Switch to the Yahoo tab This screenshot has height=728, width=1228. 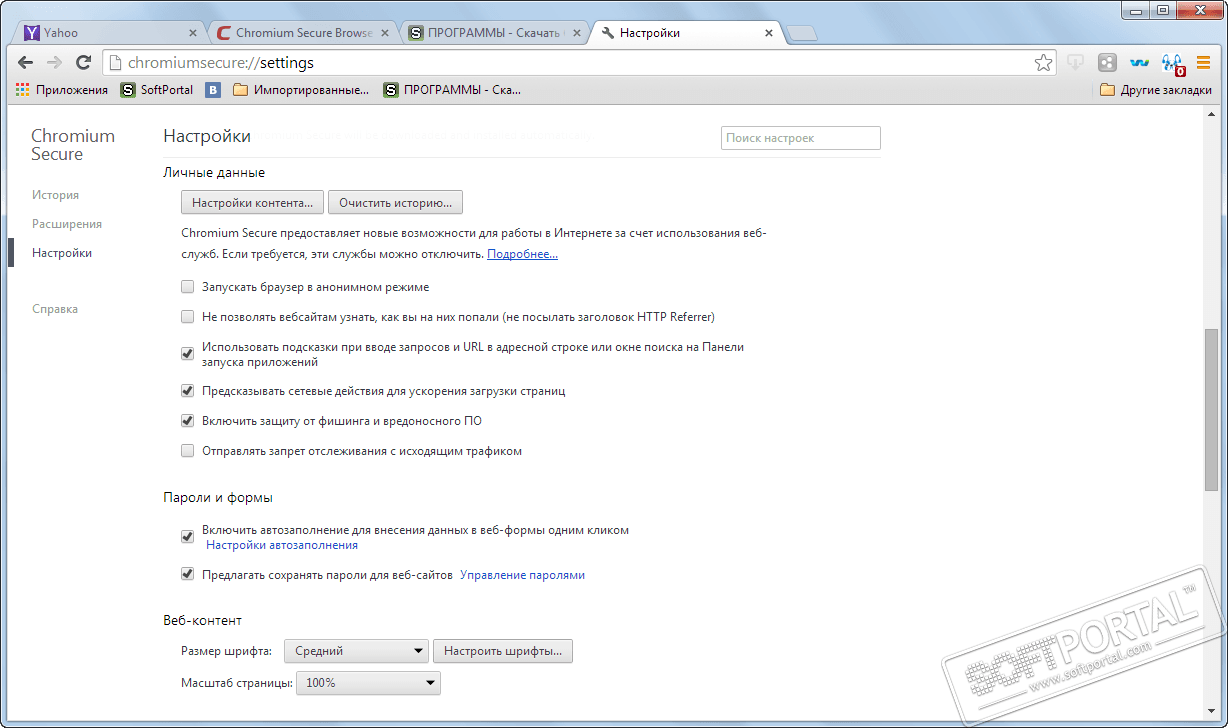(109, 33)
